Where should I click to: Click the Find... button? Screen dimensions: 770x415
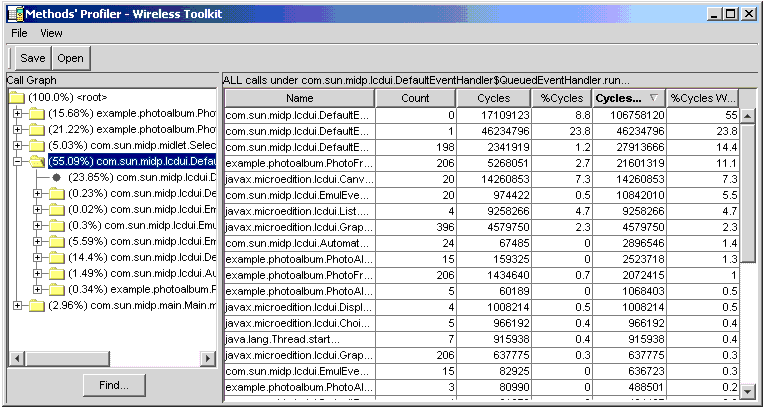(114, 386)
